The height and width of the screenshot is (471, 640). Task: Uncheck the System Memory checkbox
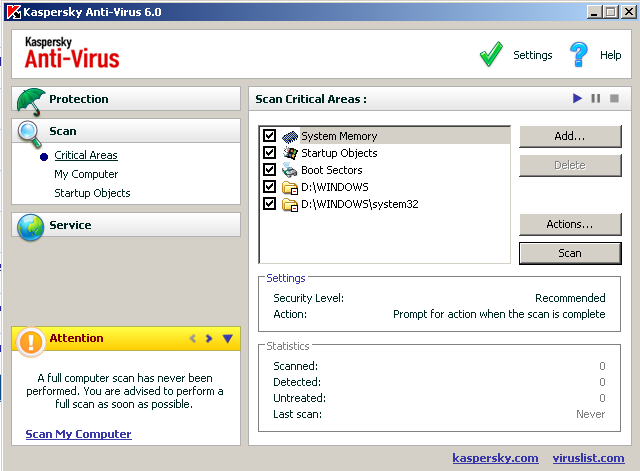269,136
